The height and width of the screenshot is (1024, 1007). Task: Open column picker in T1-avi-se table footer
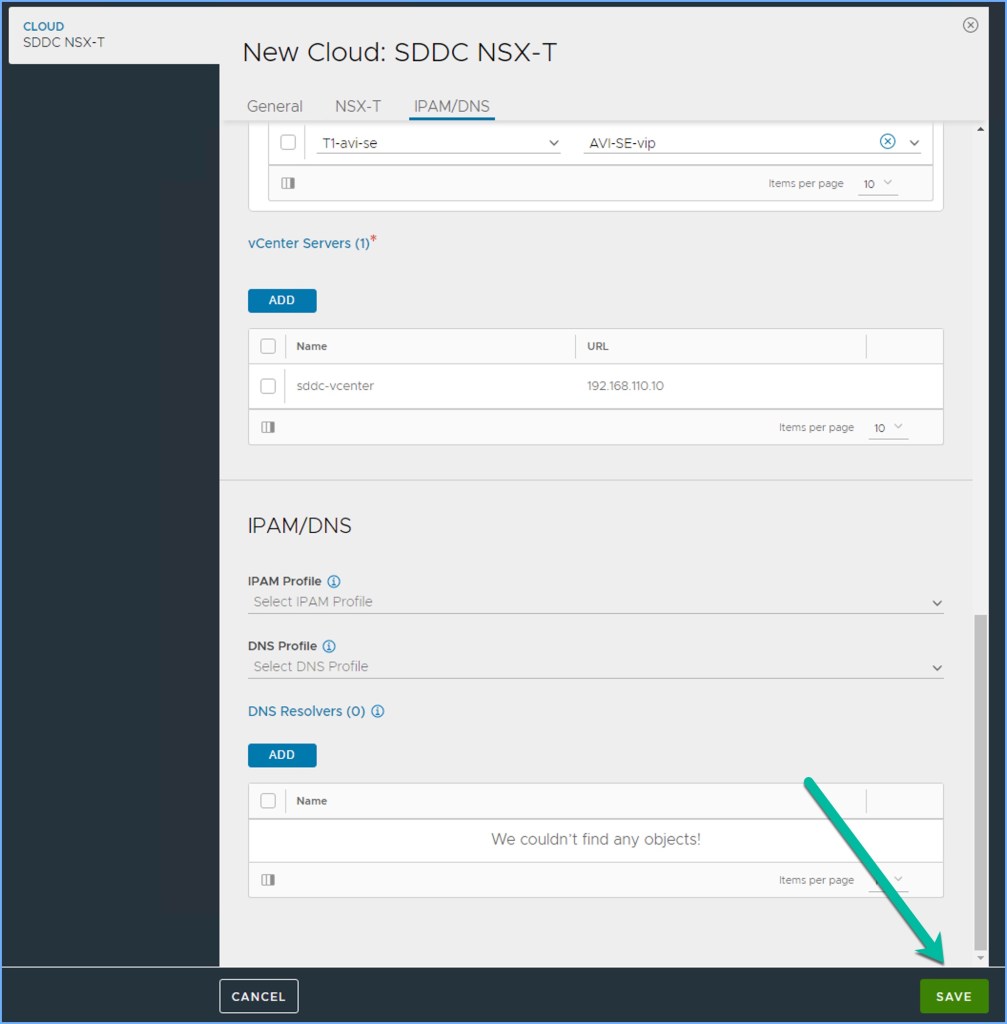pos(288,183)
